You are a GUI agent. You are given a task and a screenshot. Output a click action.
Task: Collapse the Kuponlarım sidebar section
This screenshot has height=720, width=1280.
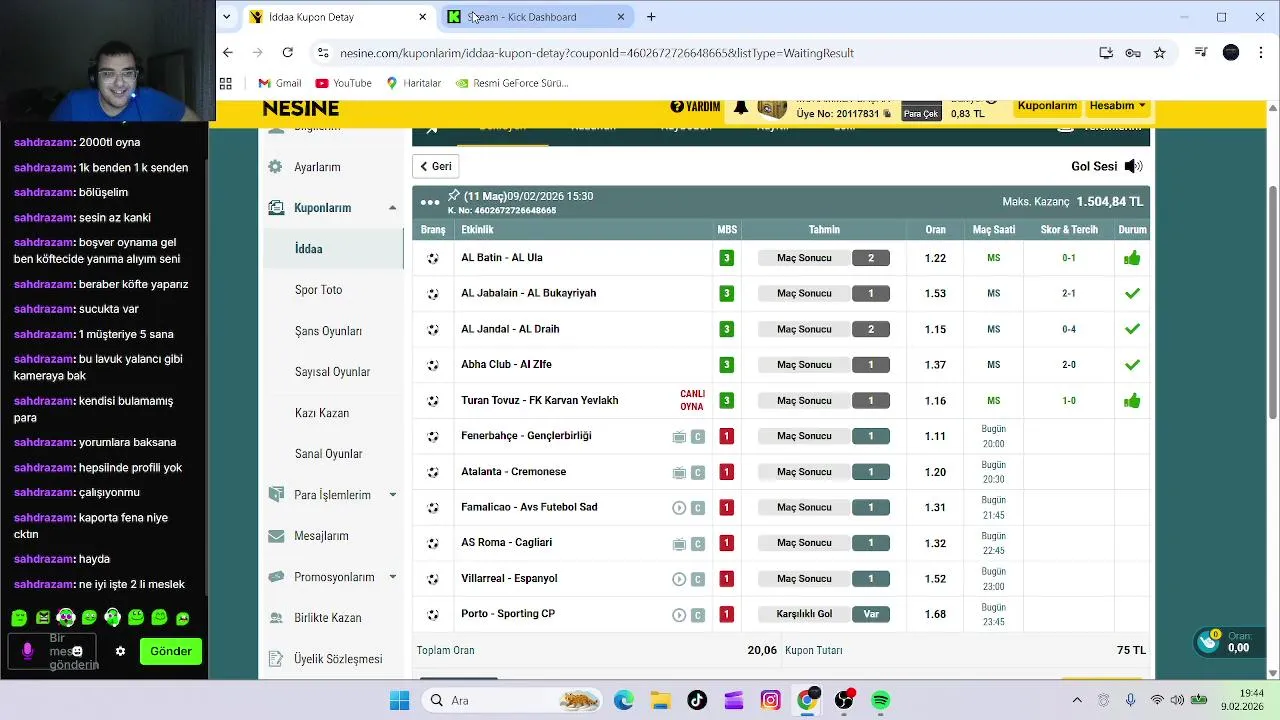pos(392,208)
